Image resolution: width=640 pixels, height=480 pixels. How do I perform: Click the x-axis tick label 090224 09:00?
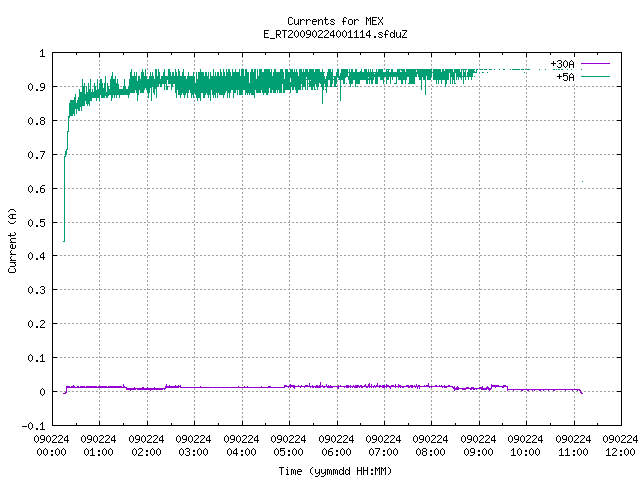[x=478, y=446]
